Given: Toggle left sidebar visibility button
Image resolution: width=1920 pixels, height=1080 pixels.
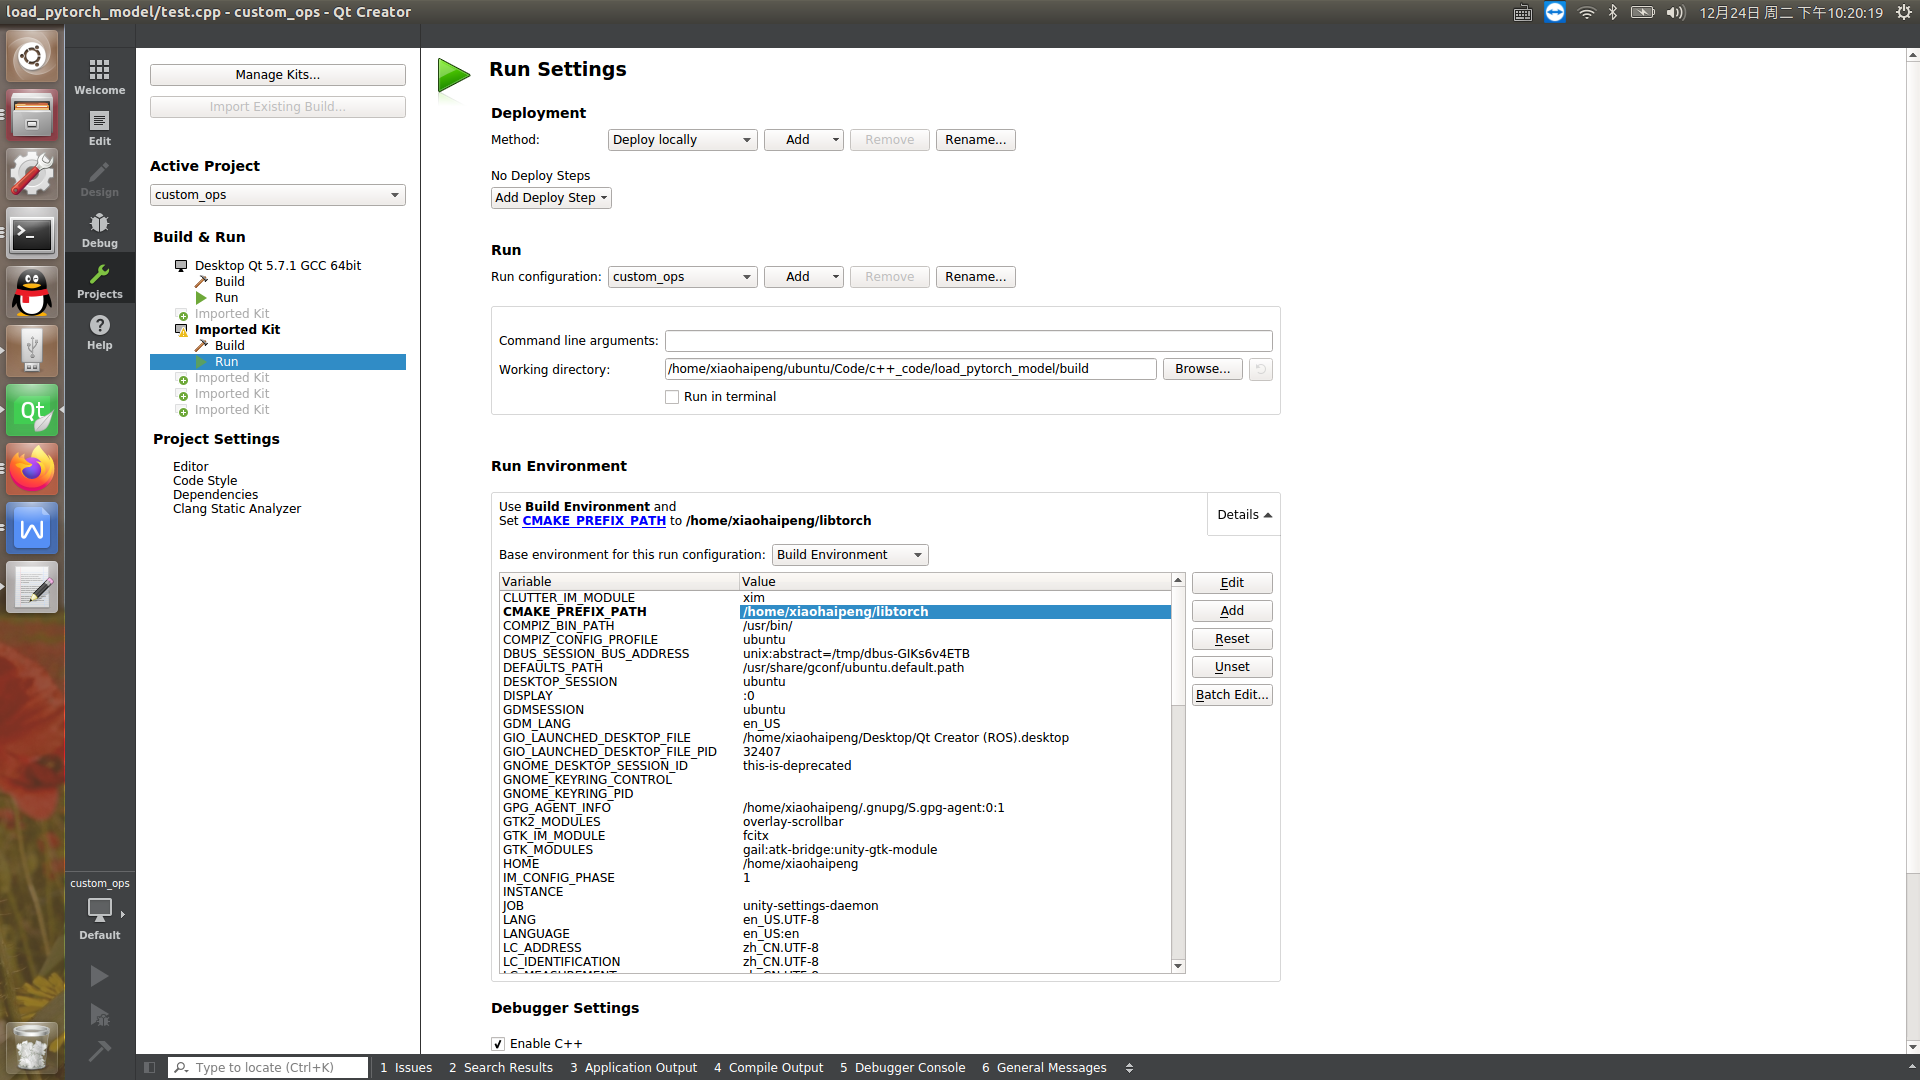Looking at the screenshot, I should (149, 1067).
